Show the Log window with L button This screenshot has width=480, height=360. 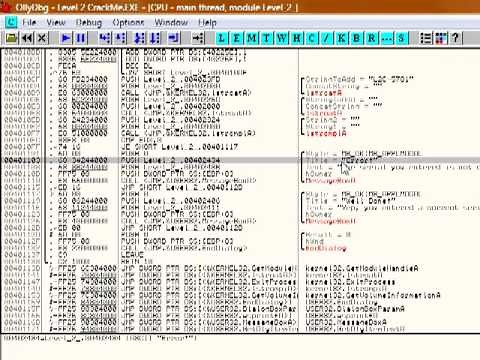[x=221, y=38]
